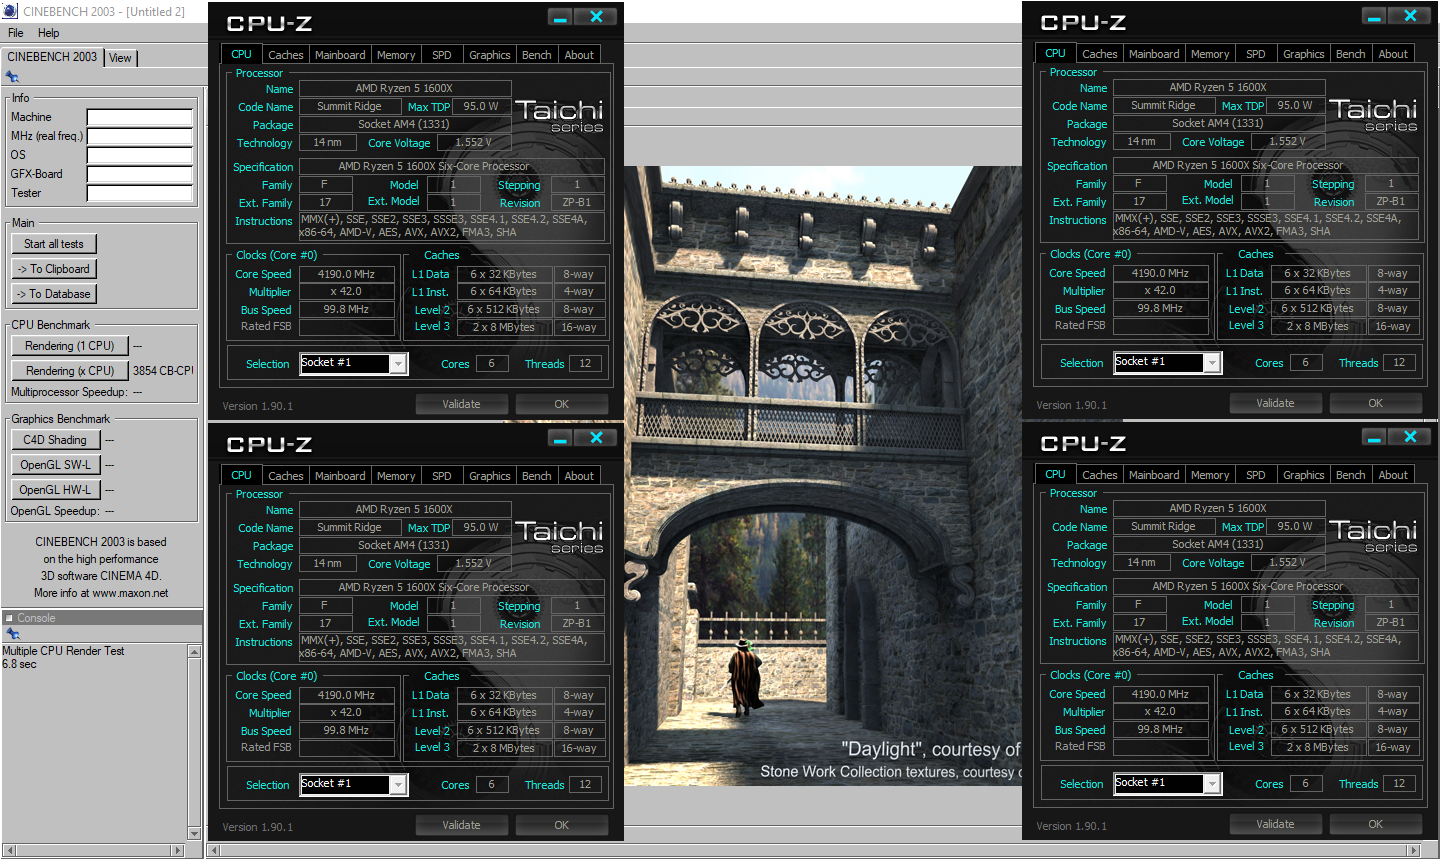Click left arrow of render view horizontal scrollbar
This screenshot has height=859, width=1440.
213,851
